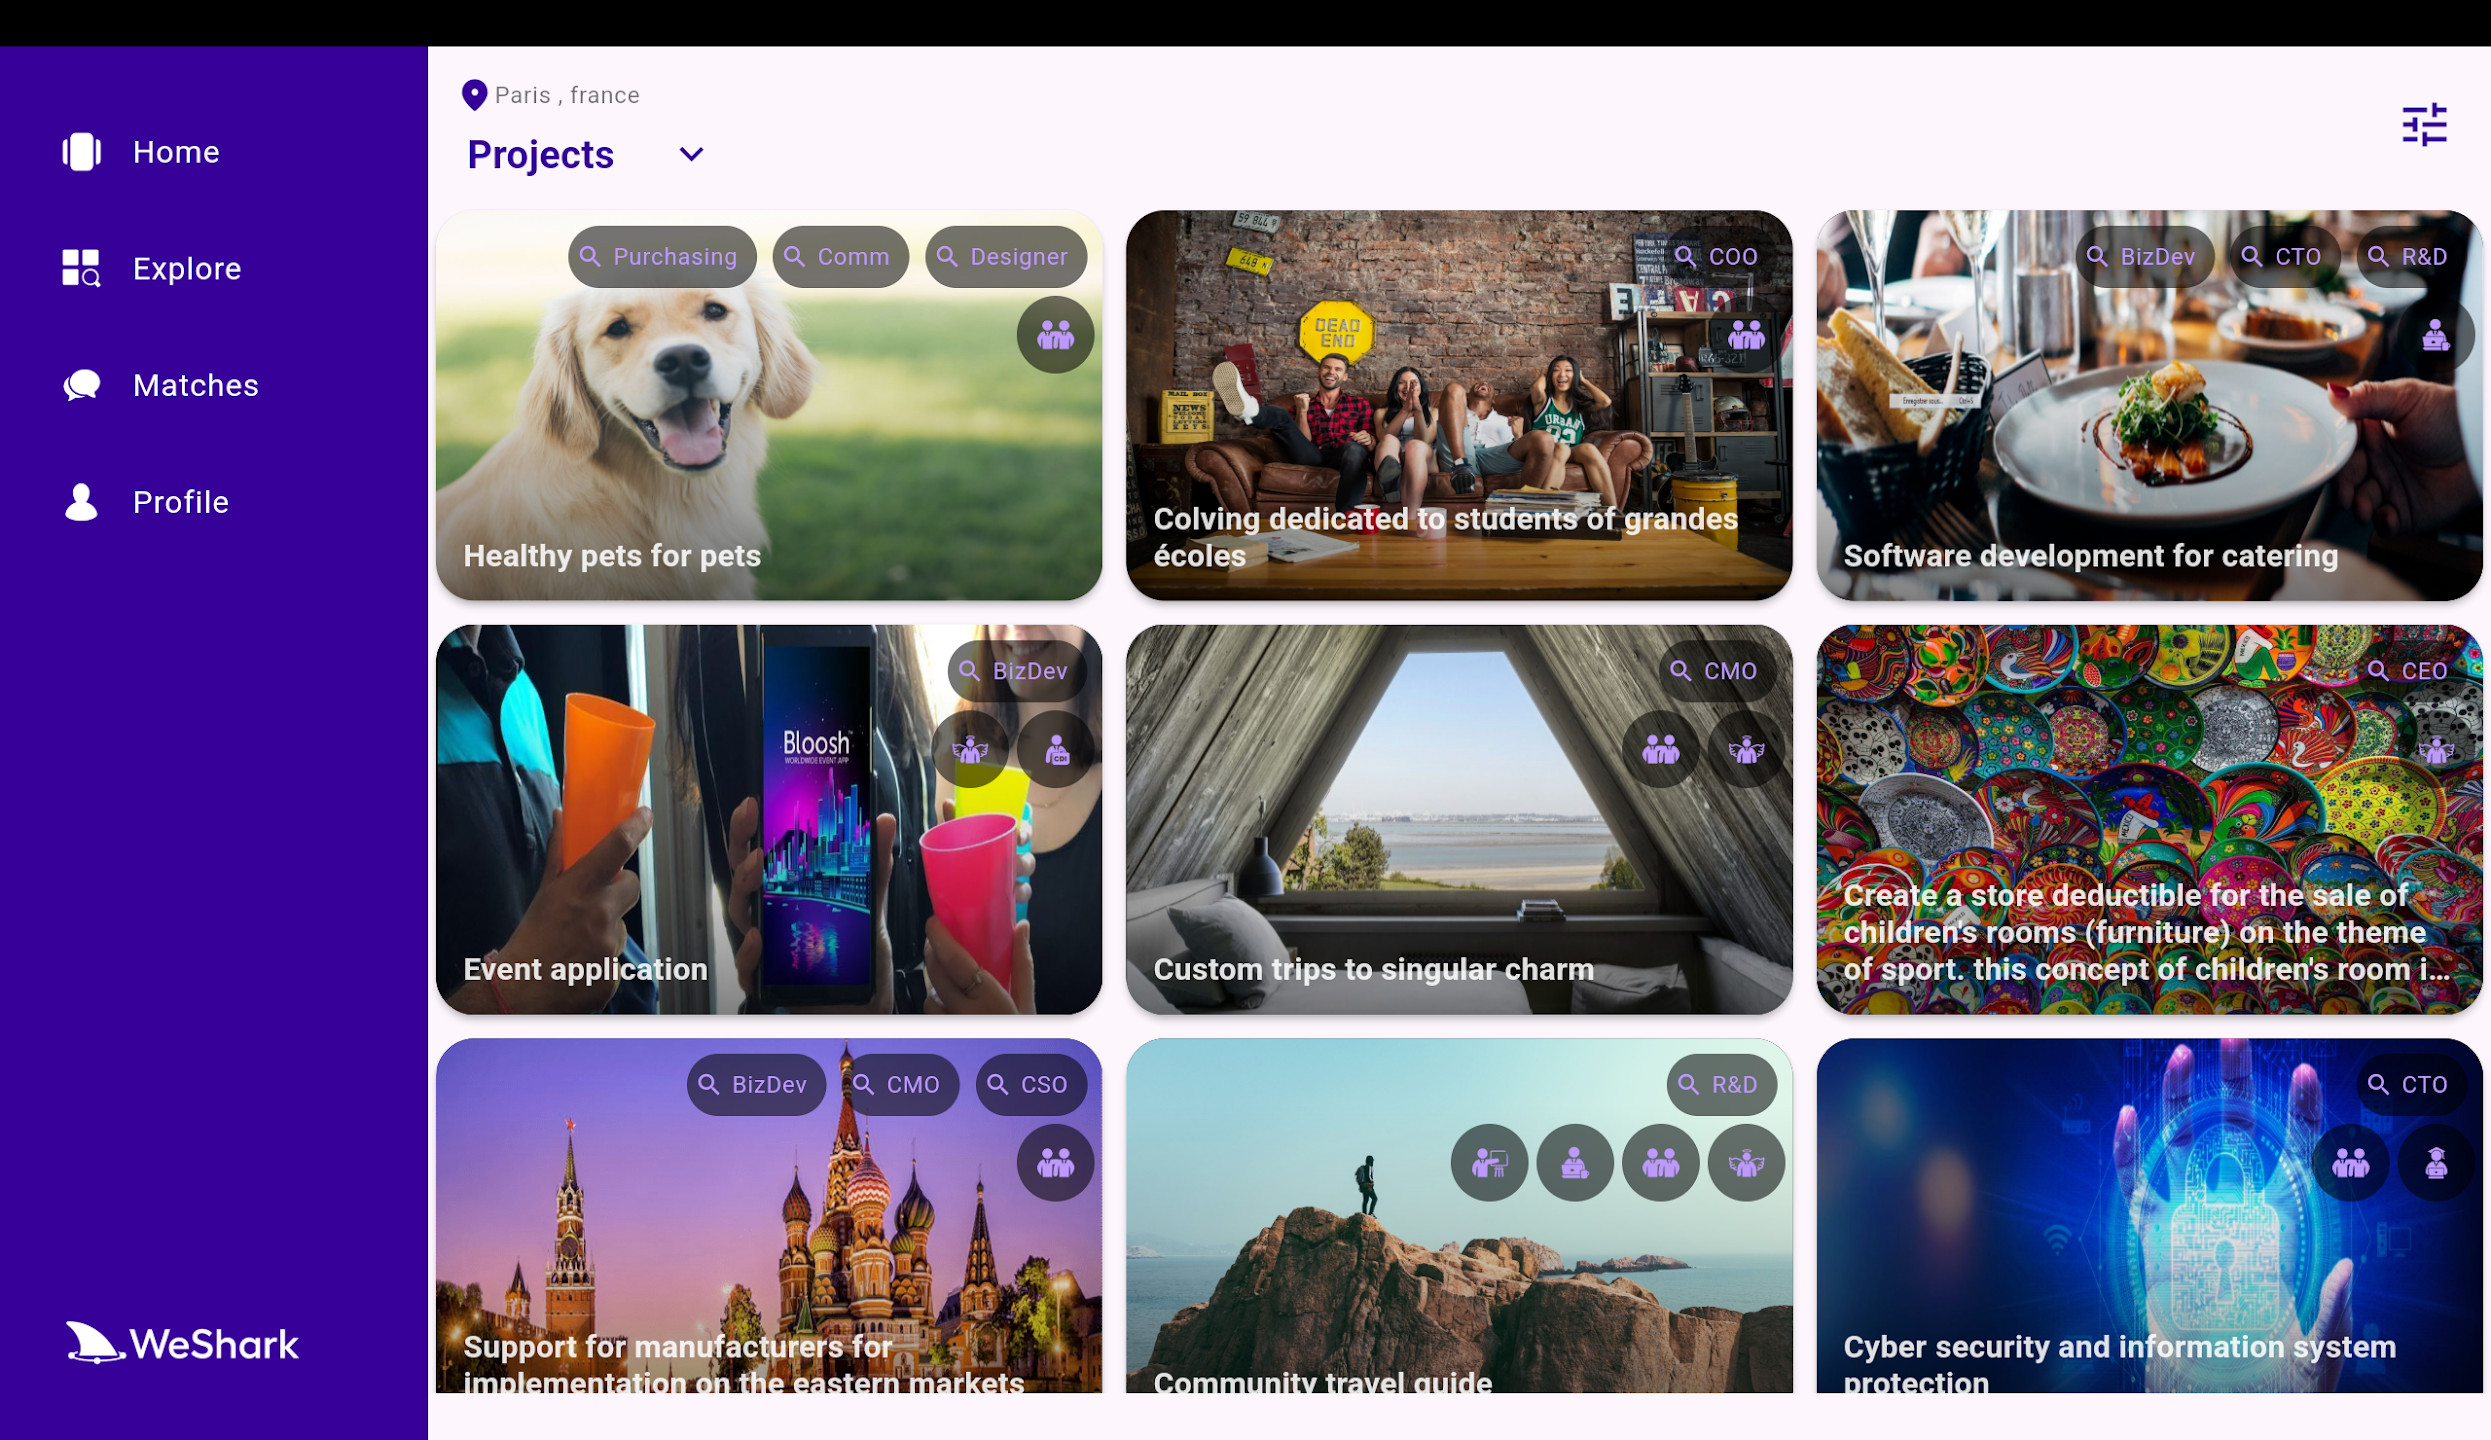Open Custom trips to singular charm card
2491x1440 pixels.
pyautogui.click(x=1459, y=820)
